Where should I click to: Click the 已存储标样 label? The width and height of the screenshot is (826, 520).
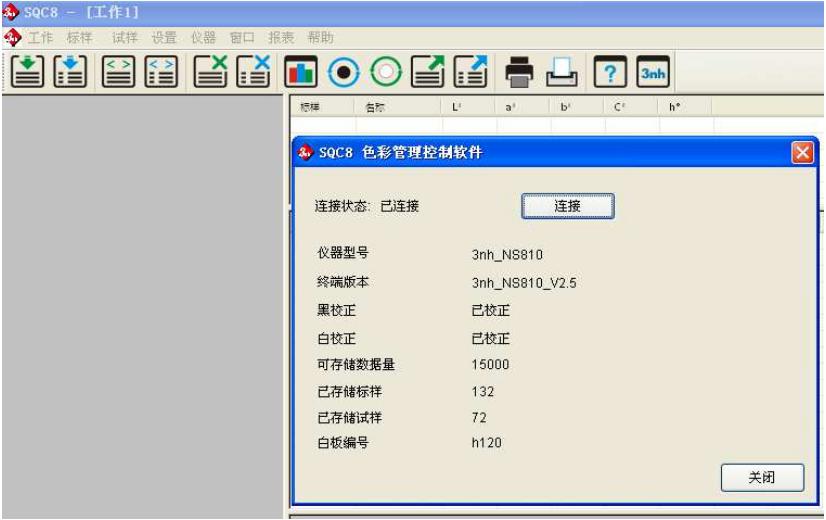pos(349,391)
